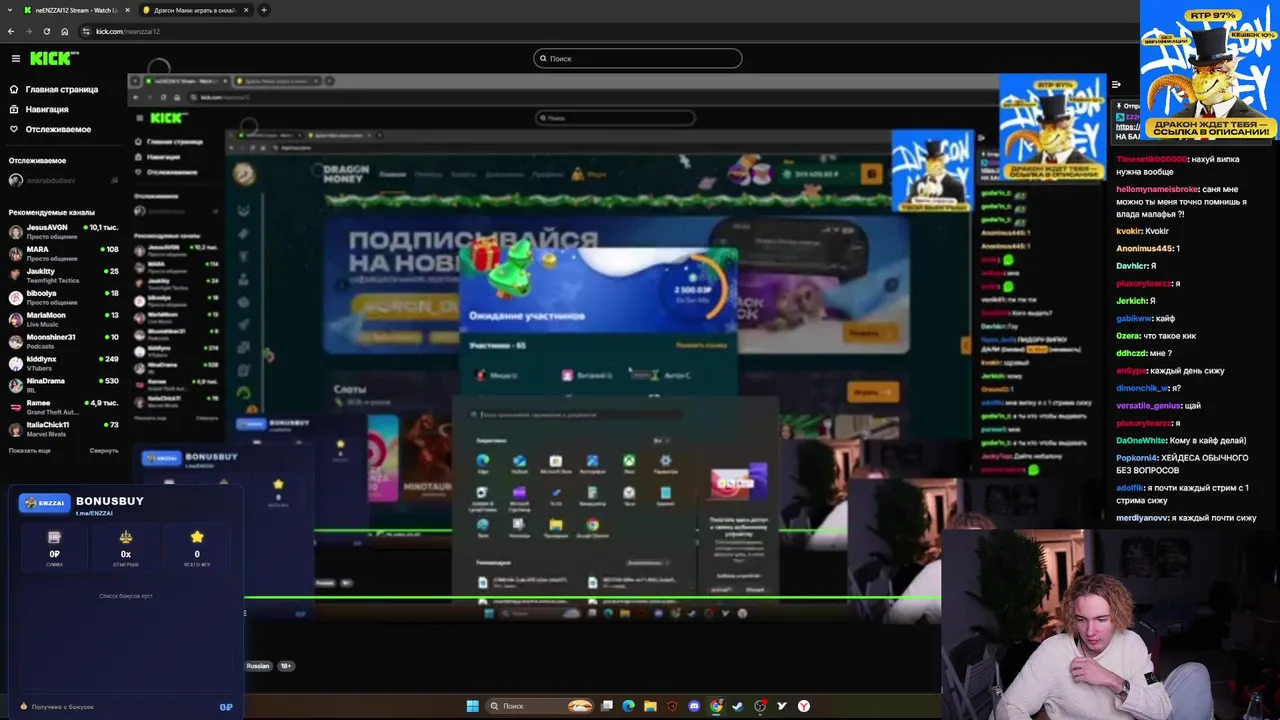Go to Главная страница

coord(61,89)
